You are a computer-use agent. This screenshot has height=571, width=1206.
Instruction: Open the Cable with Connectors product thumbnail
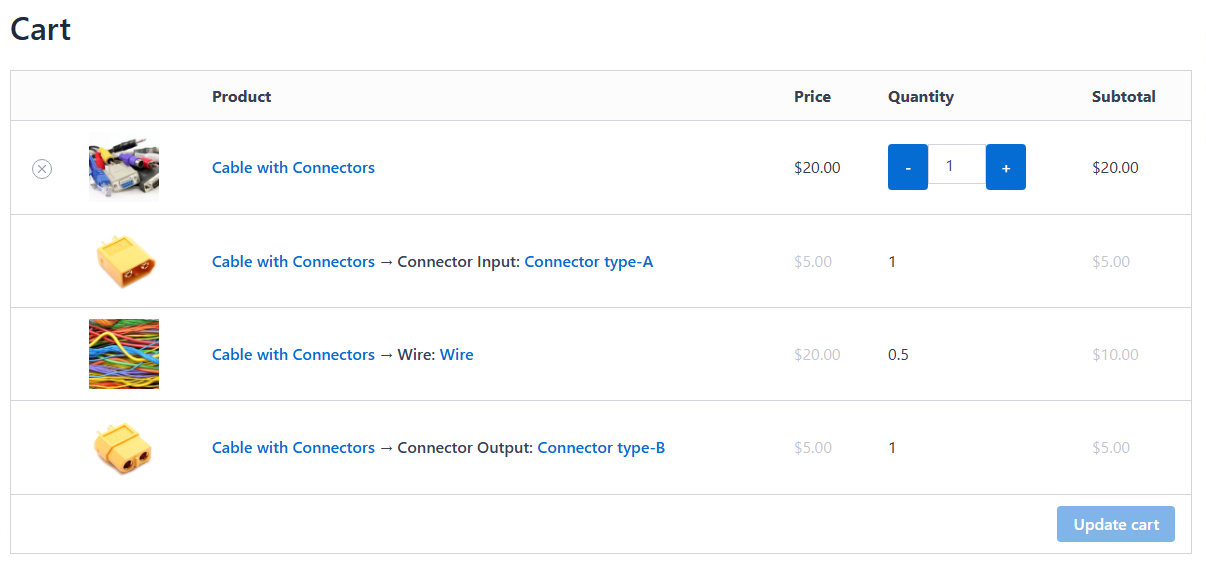pos(124,168)
